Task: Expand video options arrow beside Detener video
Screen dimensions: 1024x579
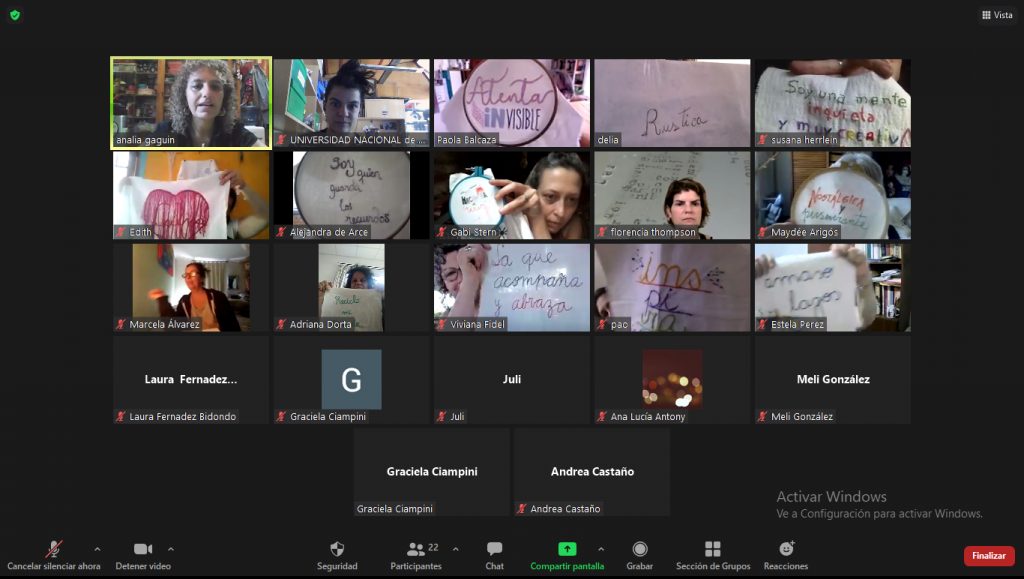Action: [x=171, y=549]
